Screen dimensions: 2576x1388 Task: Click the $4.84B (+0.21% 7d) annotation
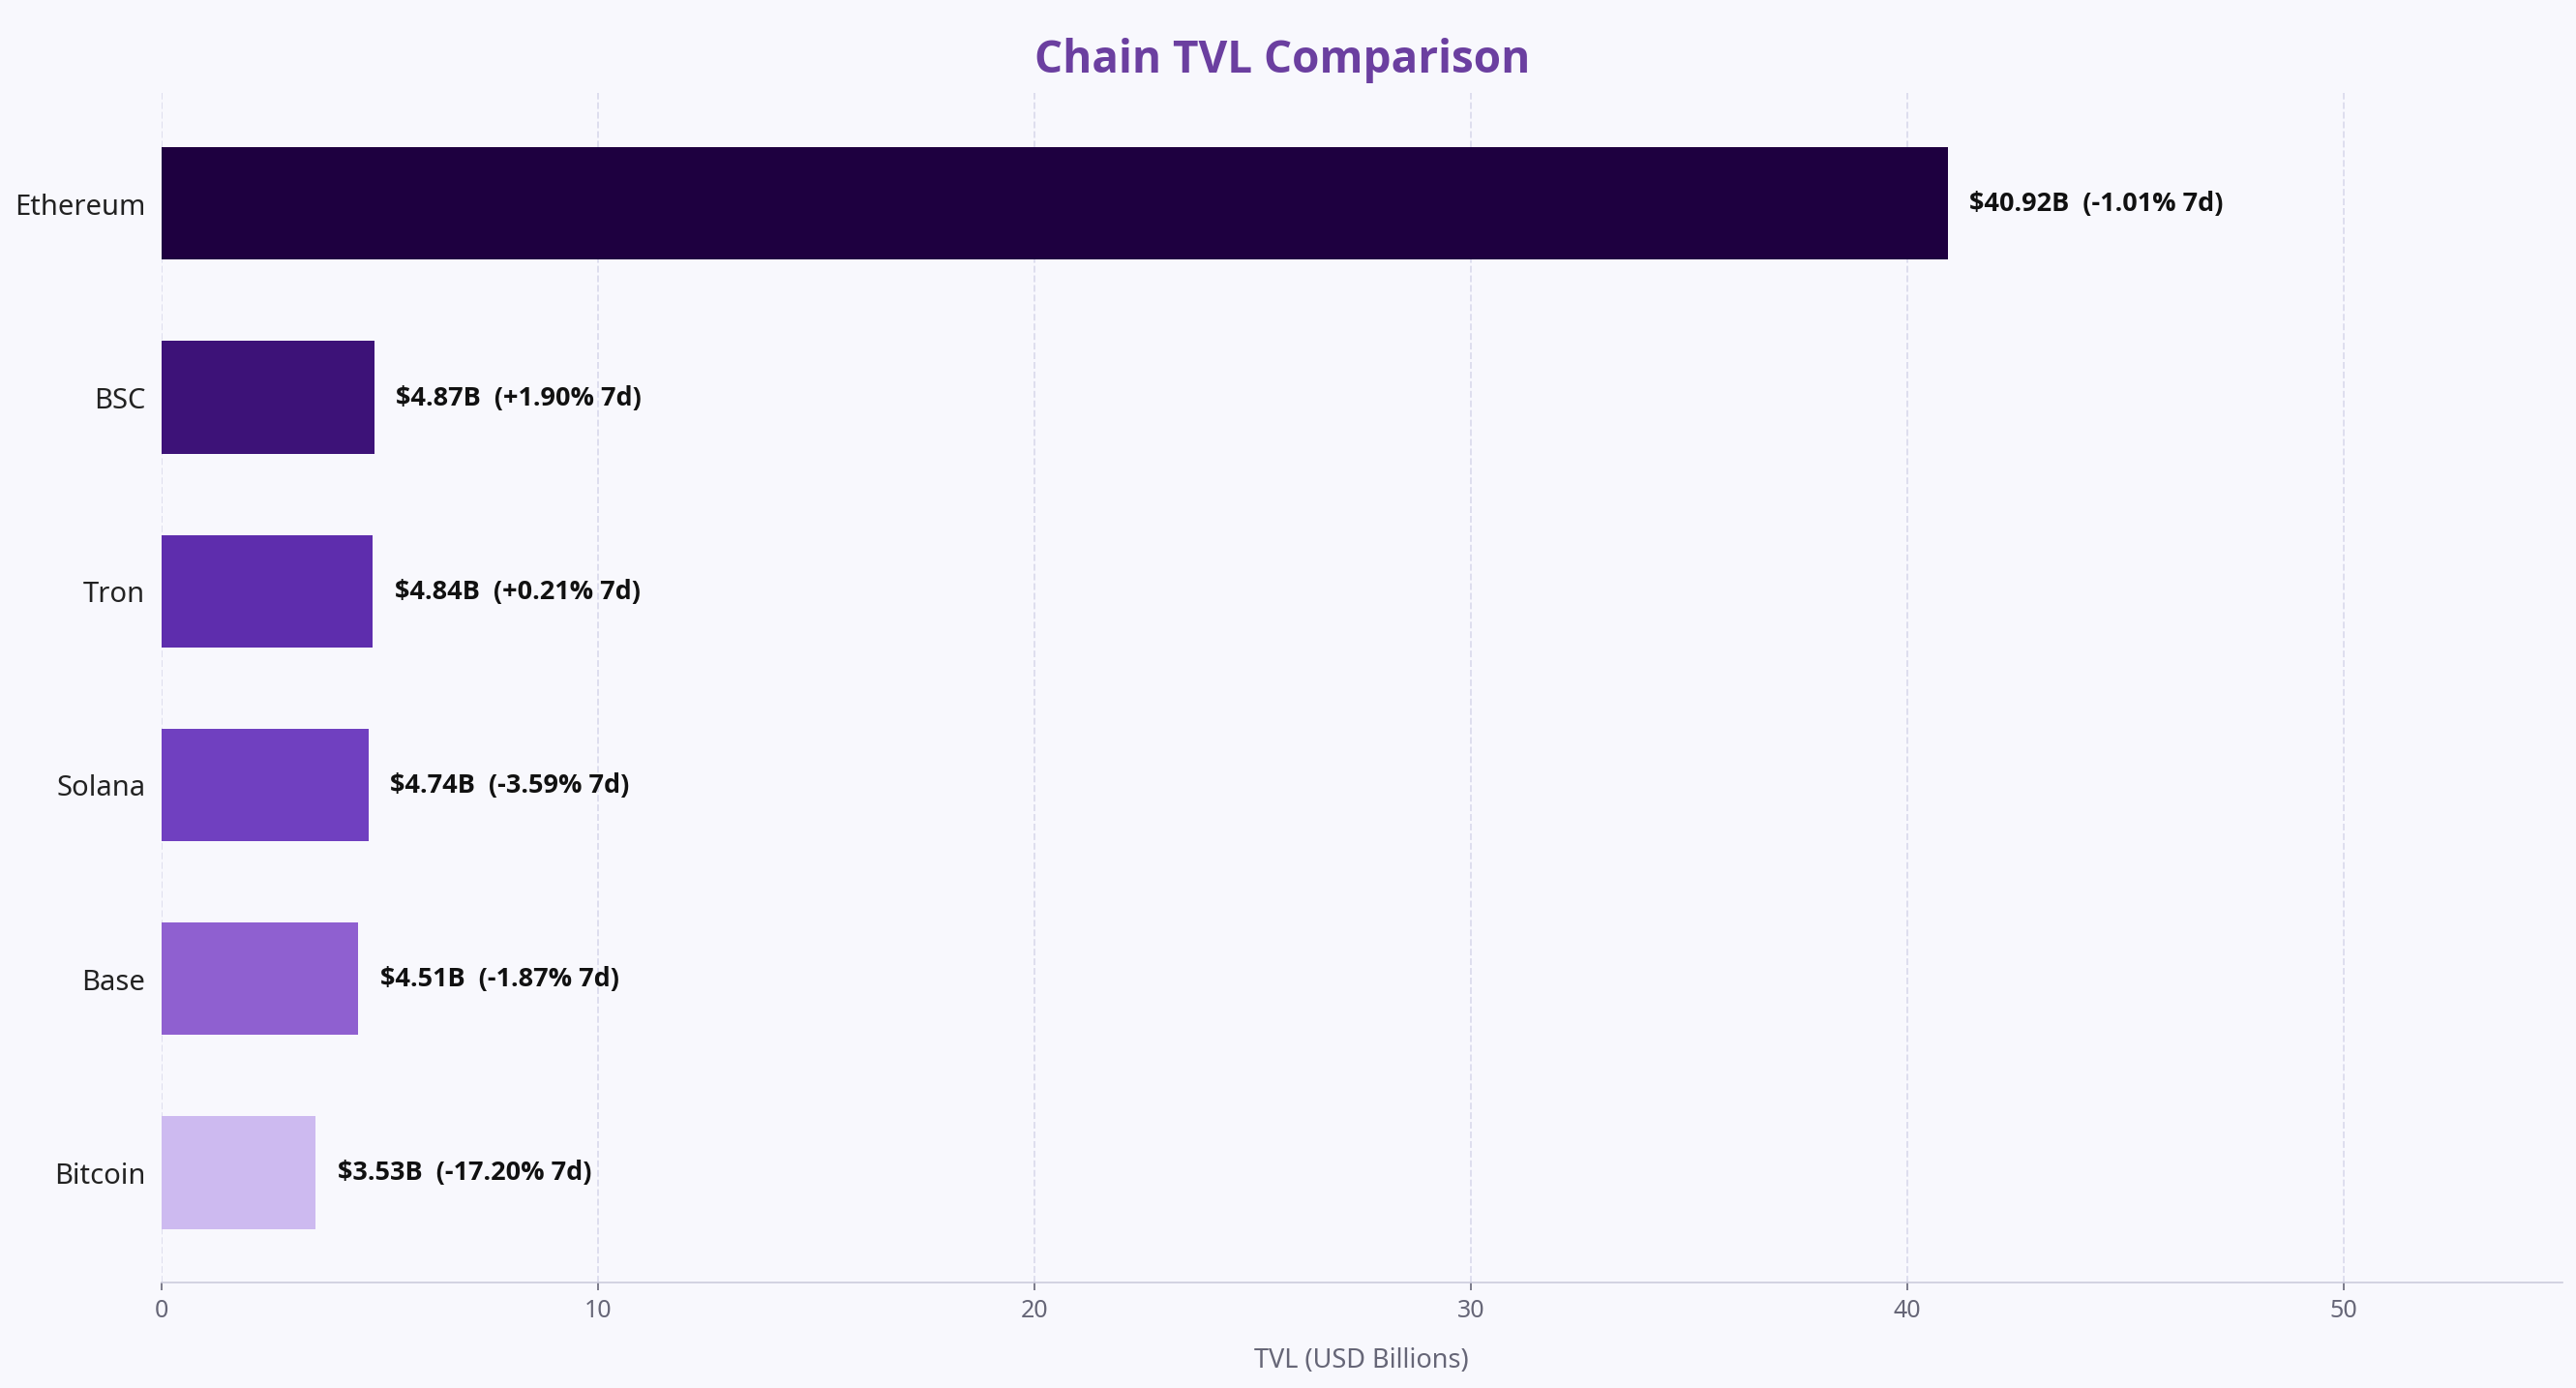(517, 590)
